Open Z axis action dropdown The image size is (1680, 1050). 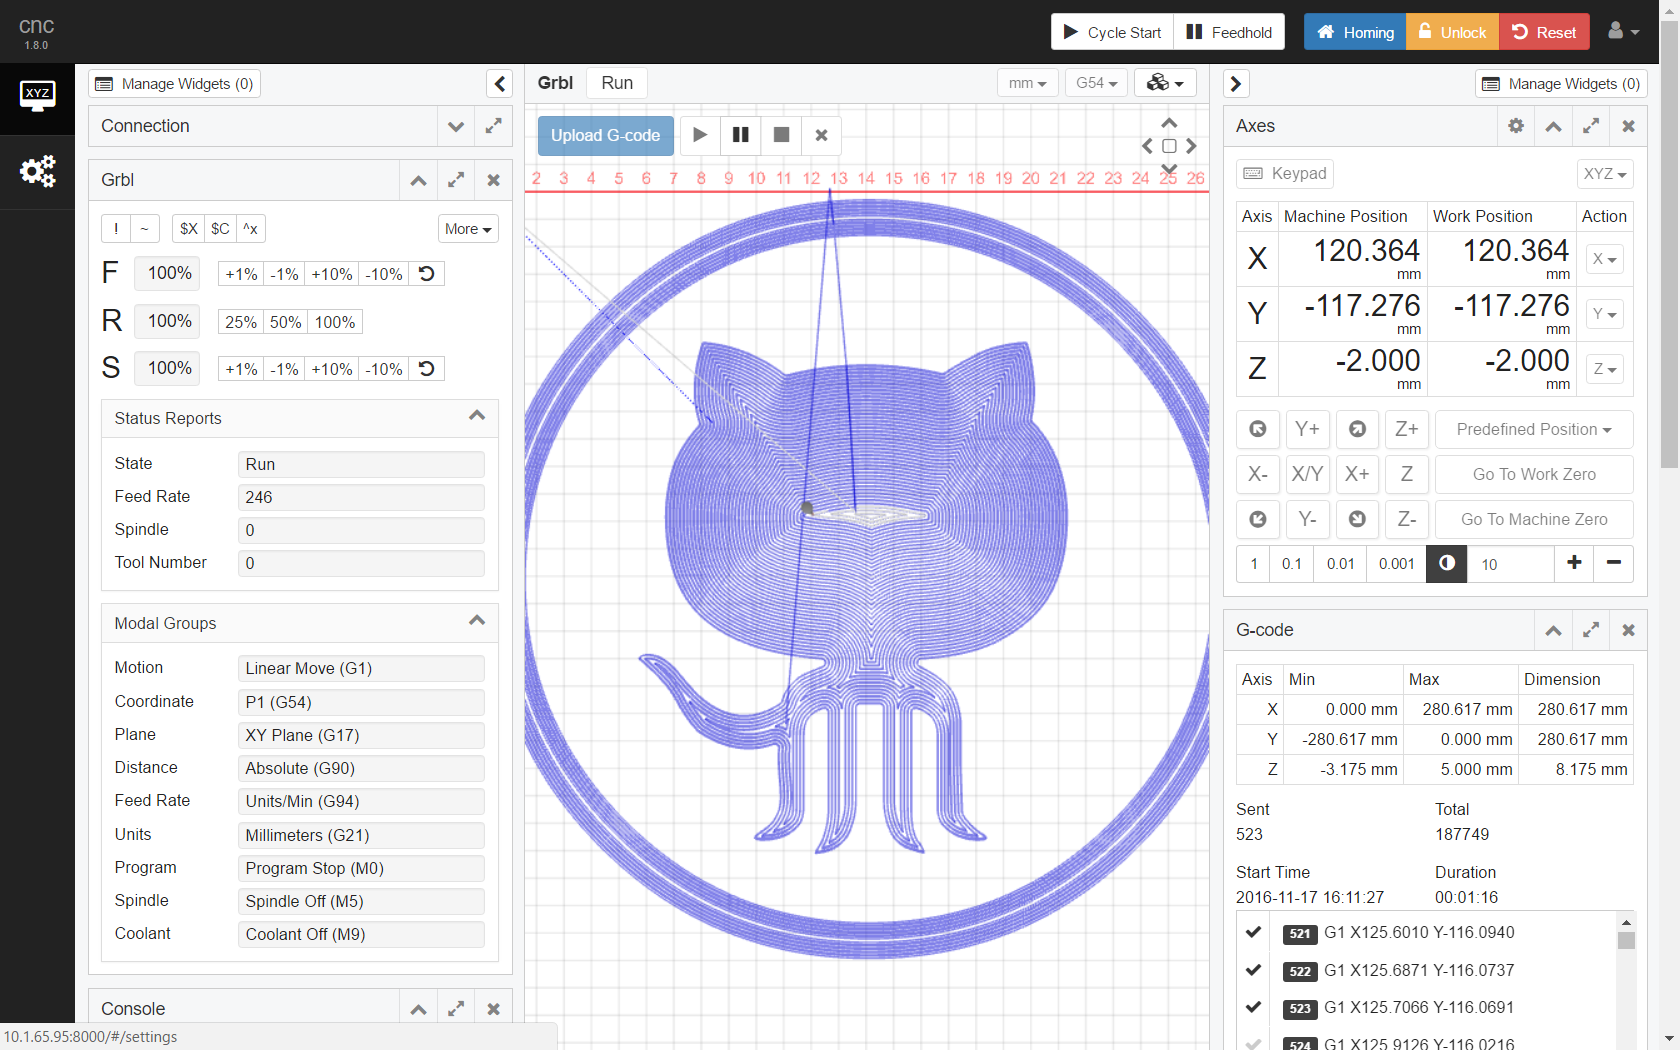[1605, 369]
